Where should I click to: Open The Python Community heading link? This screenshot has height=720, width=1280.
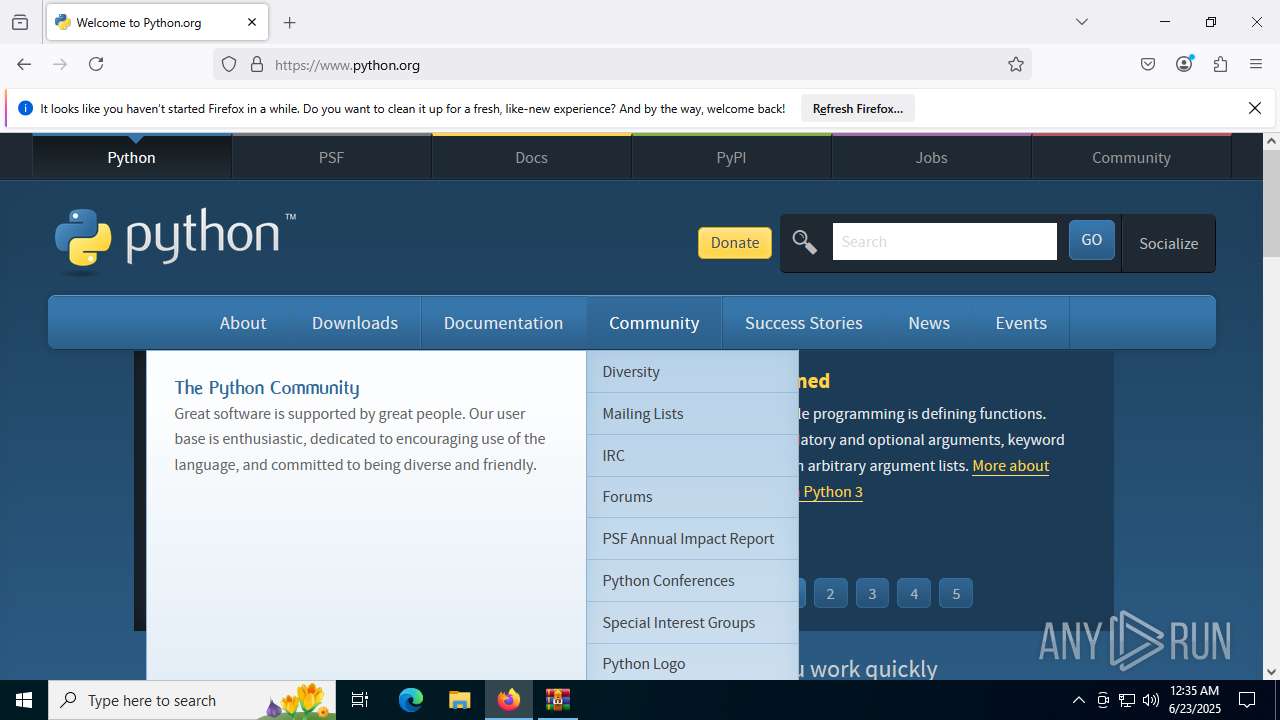point(267,387)
